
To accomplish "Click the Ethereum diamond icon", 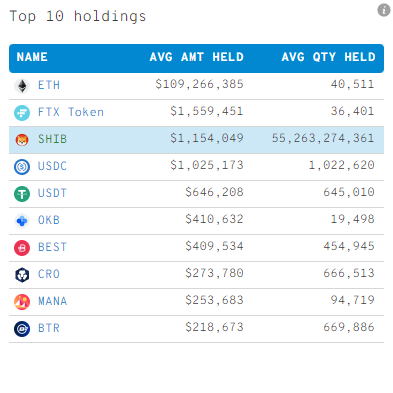I will (x=22, y=86).
